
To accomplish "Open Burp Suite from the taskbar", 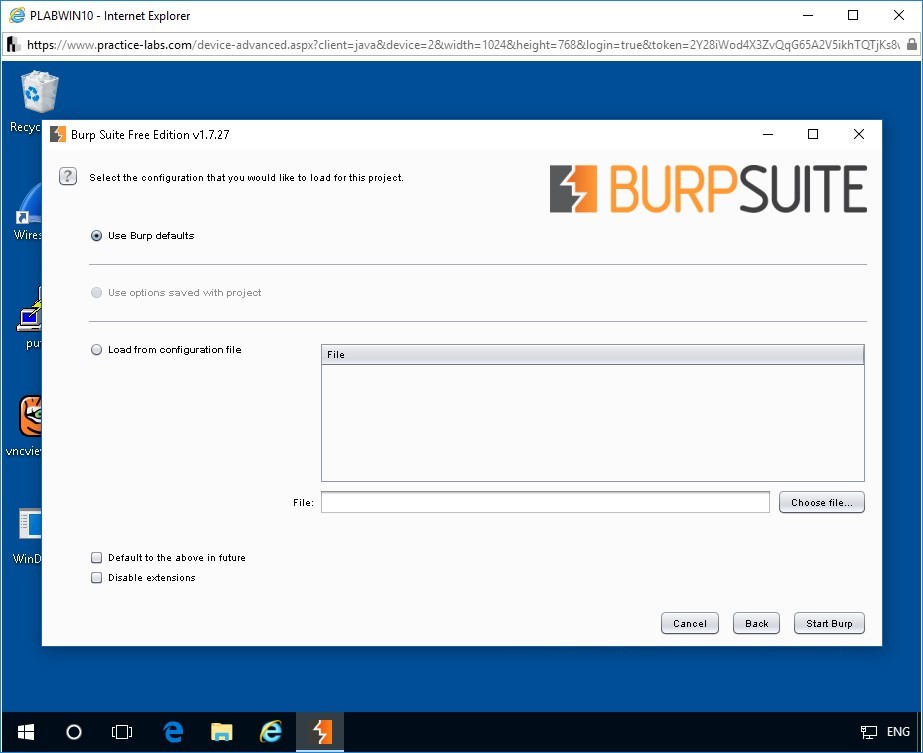I will 321,732.
